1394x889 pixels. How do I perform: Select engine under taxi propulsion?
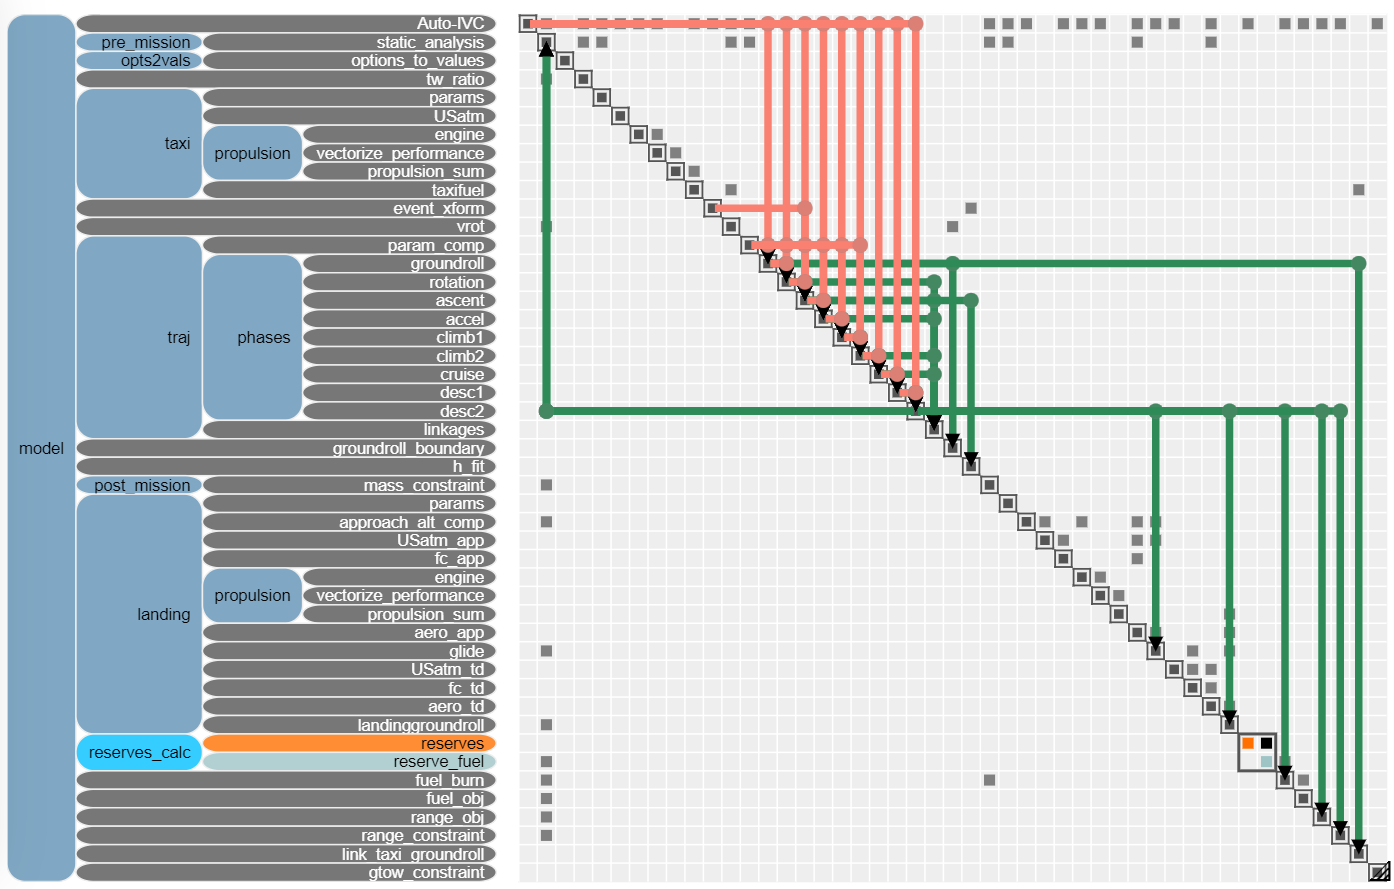coord(399,134)
